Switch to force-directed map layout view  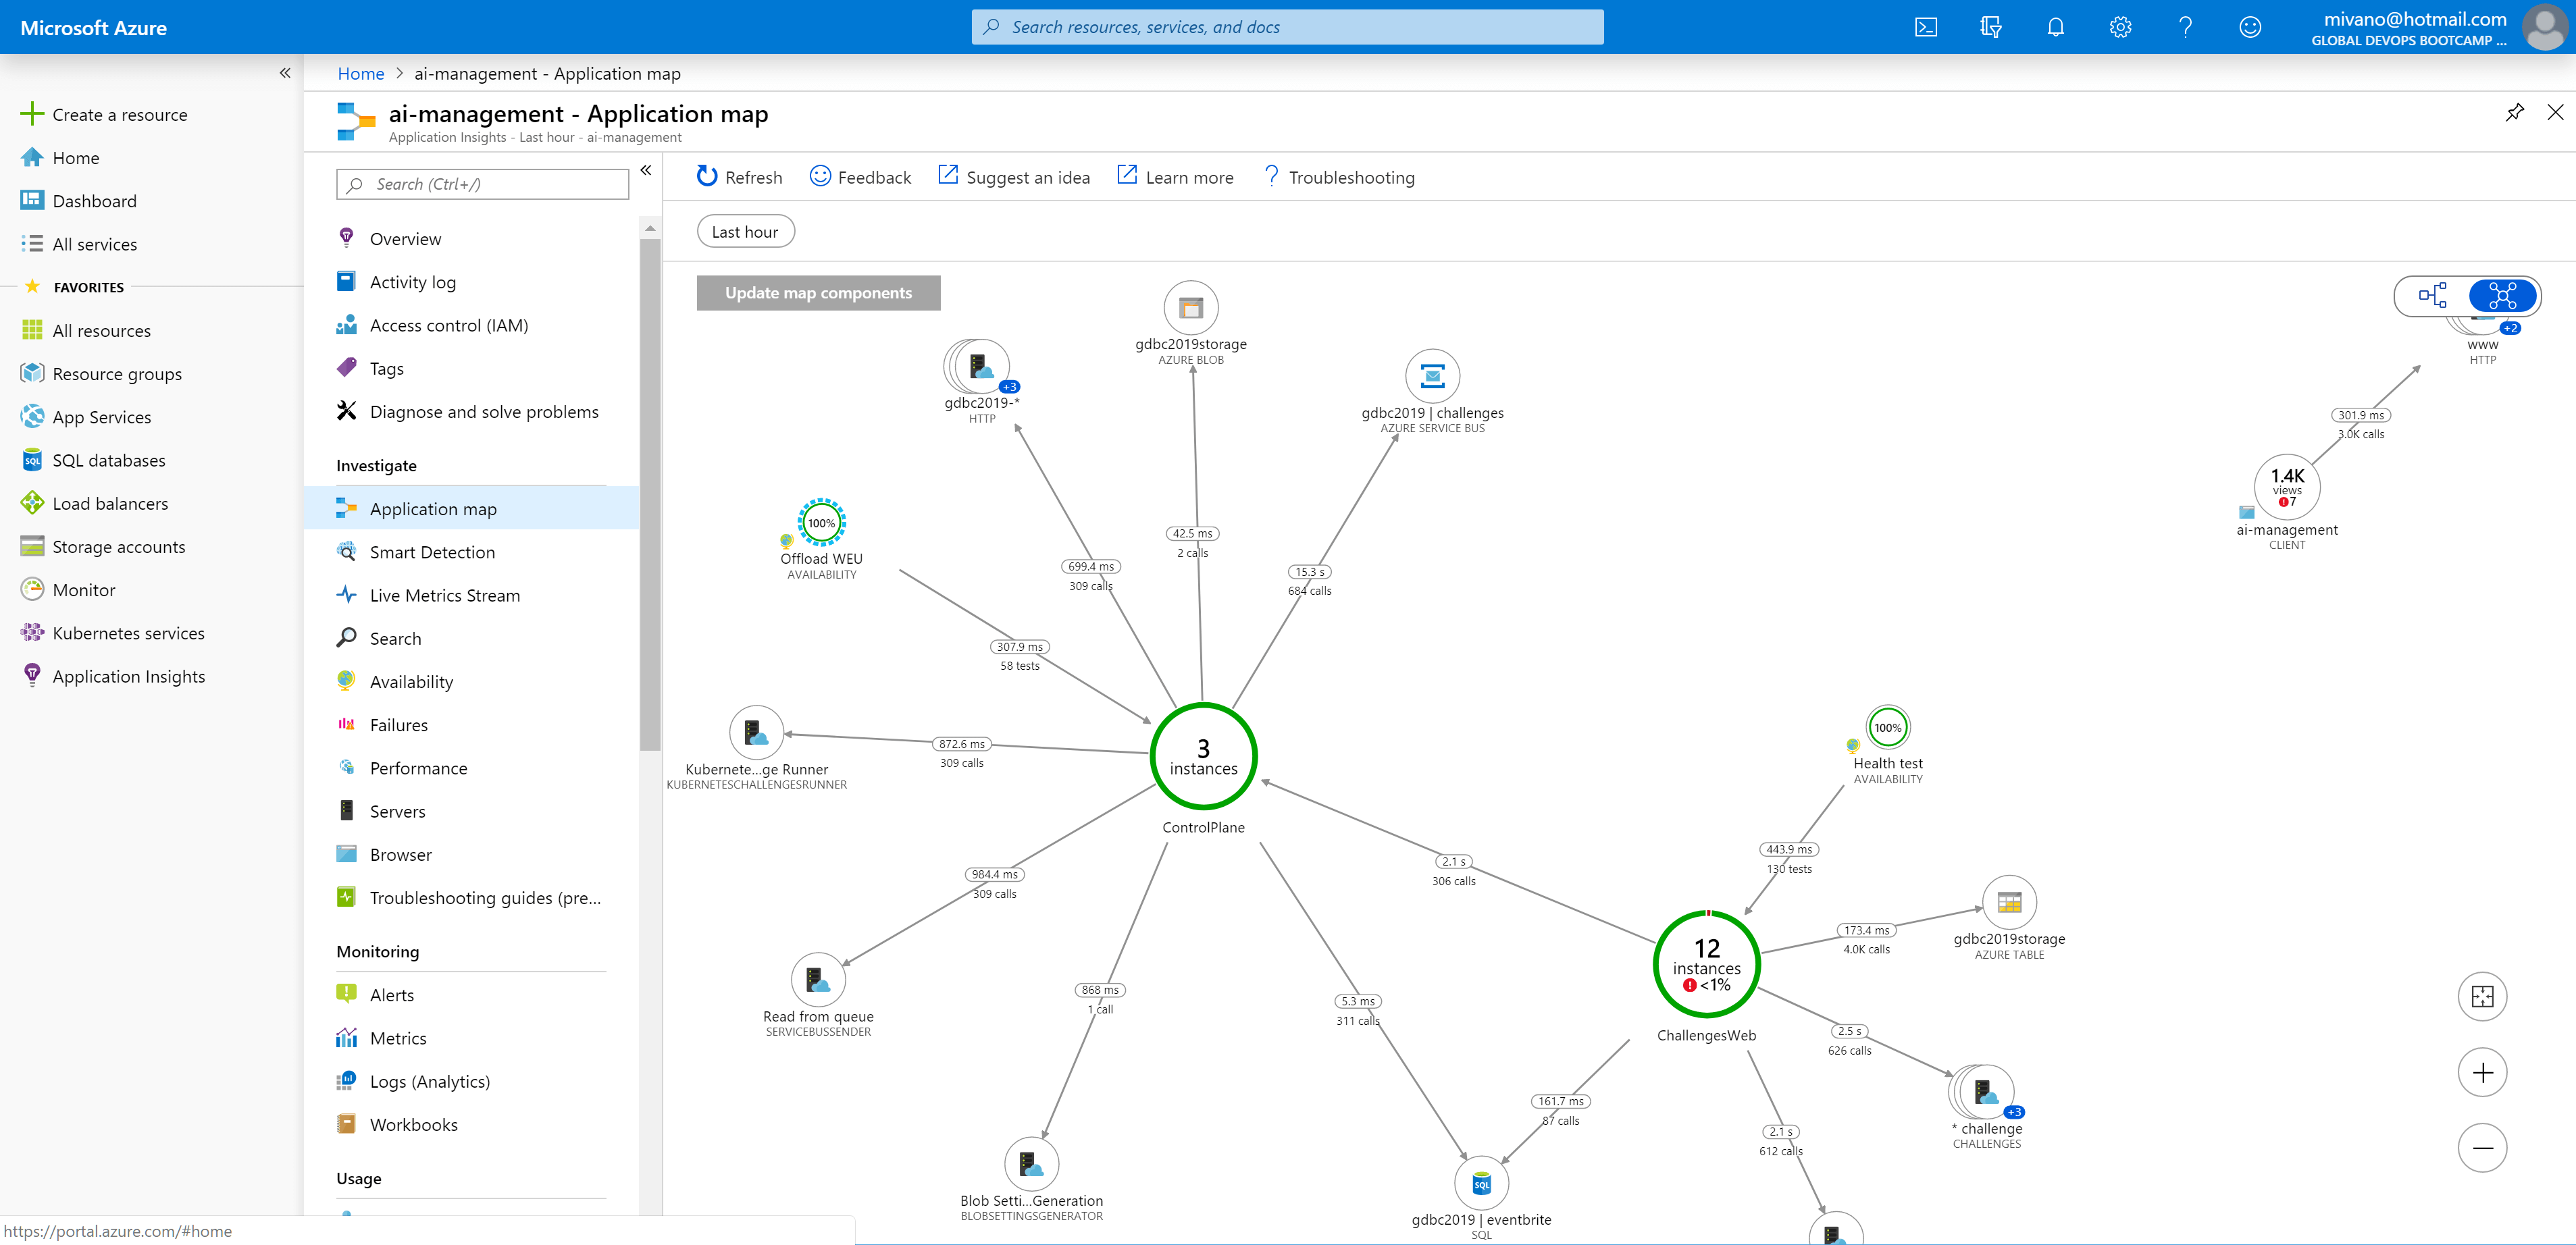tap(2502, 295)
